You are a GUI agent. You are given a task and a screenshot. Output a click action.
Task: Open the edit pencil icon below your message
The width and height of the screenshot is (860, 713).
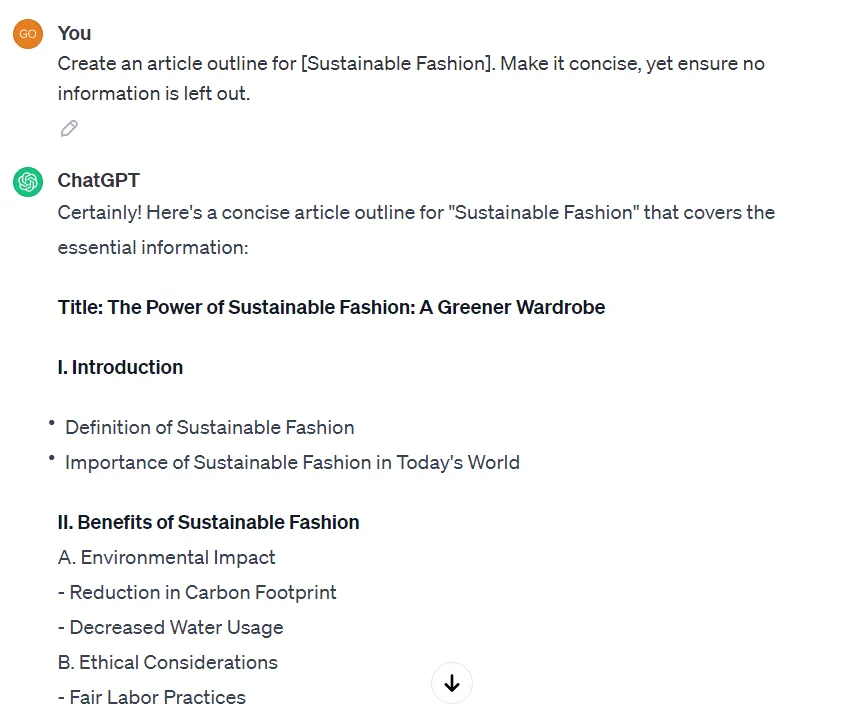click(68, 128)
